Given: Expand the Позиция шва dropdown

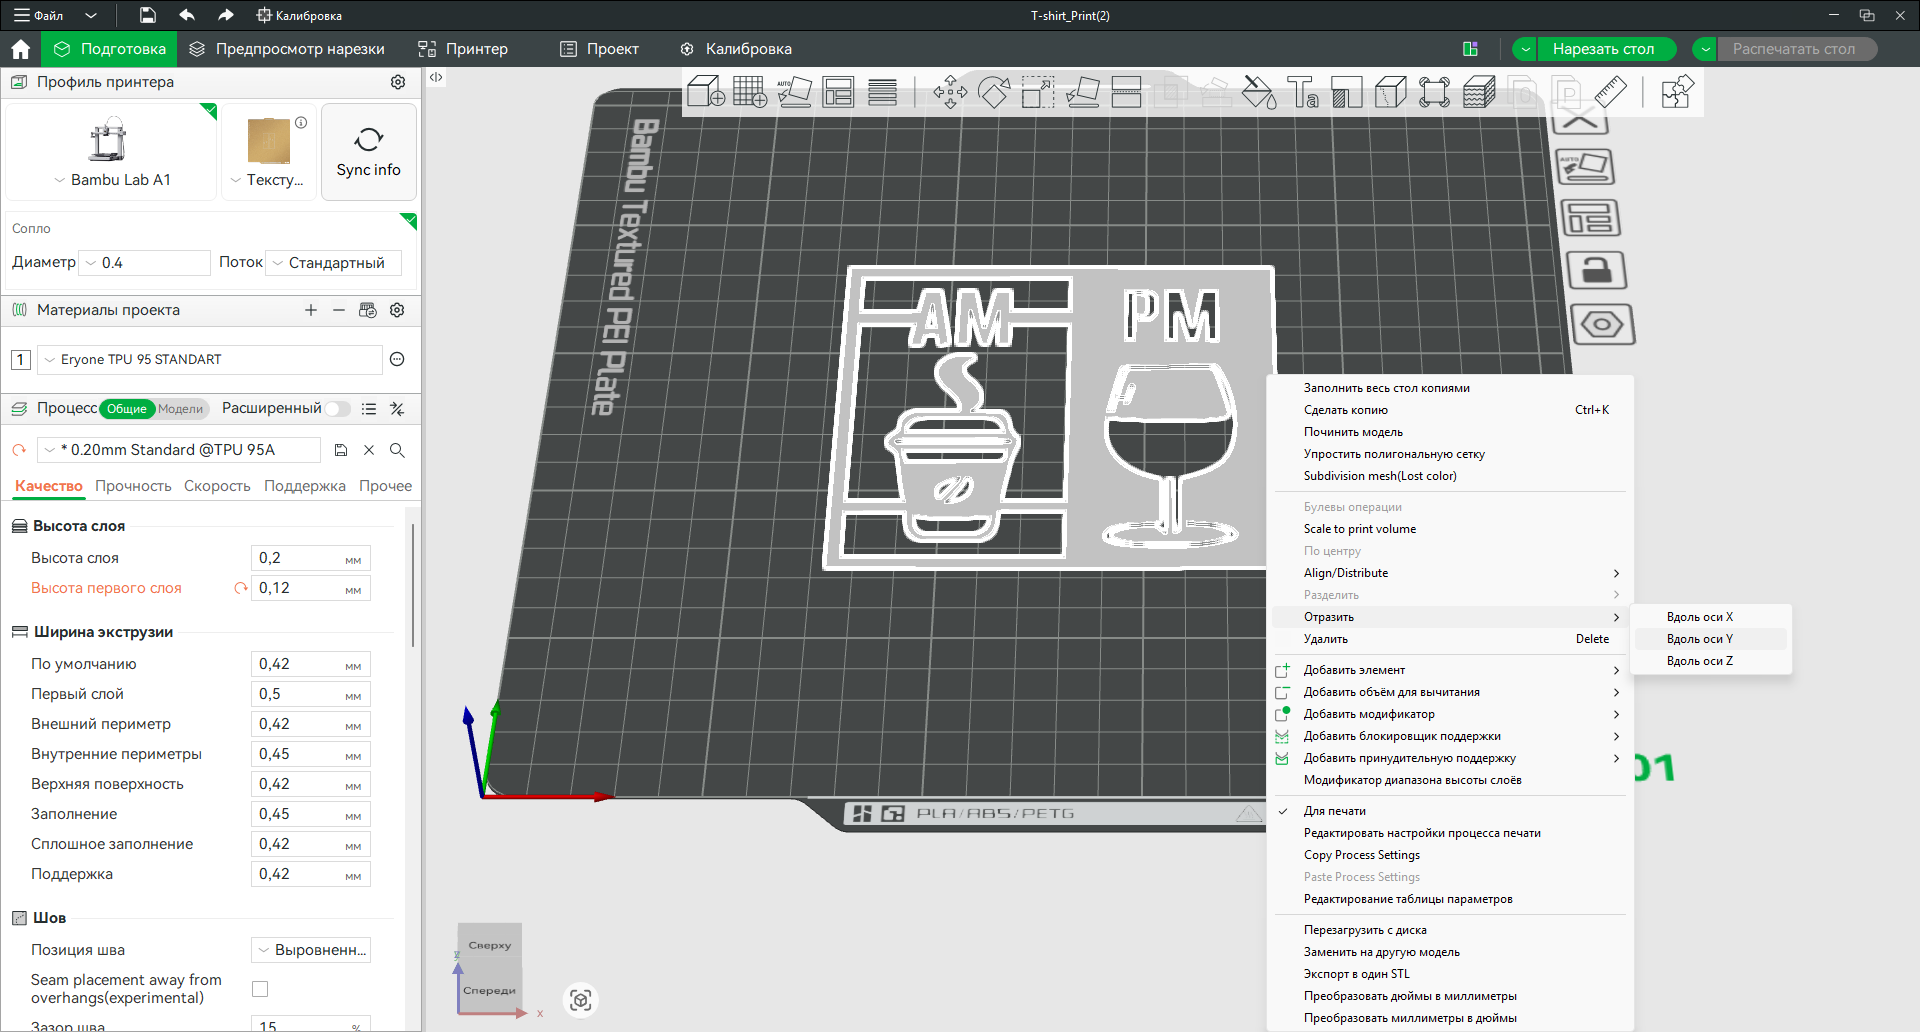Looking at the screenshot, I should [311, 950].
